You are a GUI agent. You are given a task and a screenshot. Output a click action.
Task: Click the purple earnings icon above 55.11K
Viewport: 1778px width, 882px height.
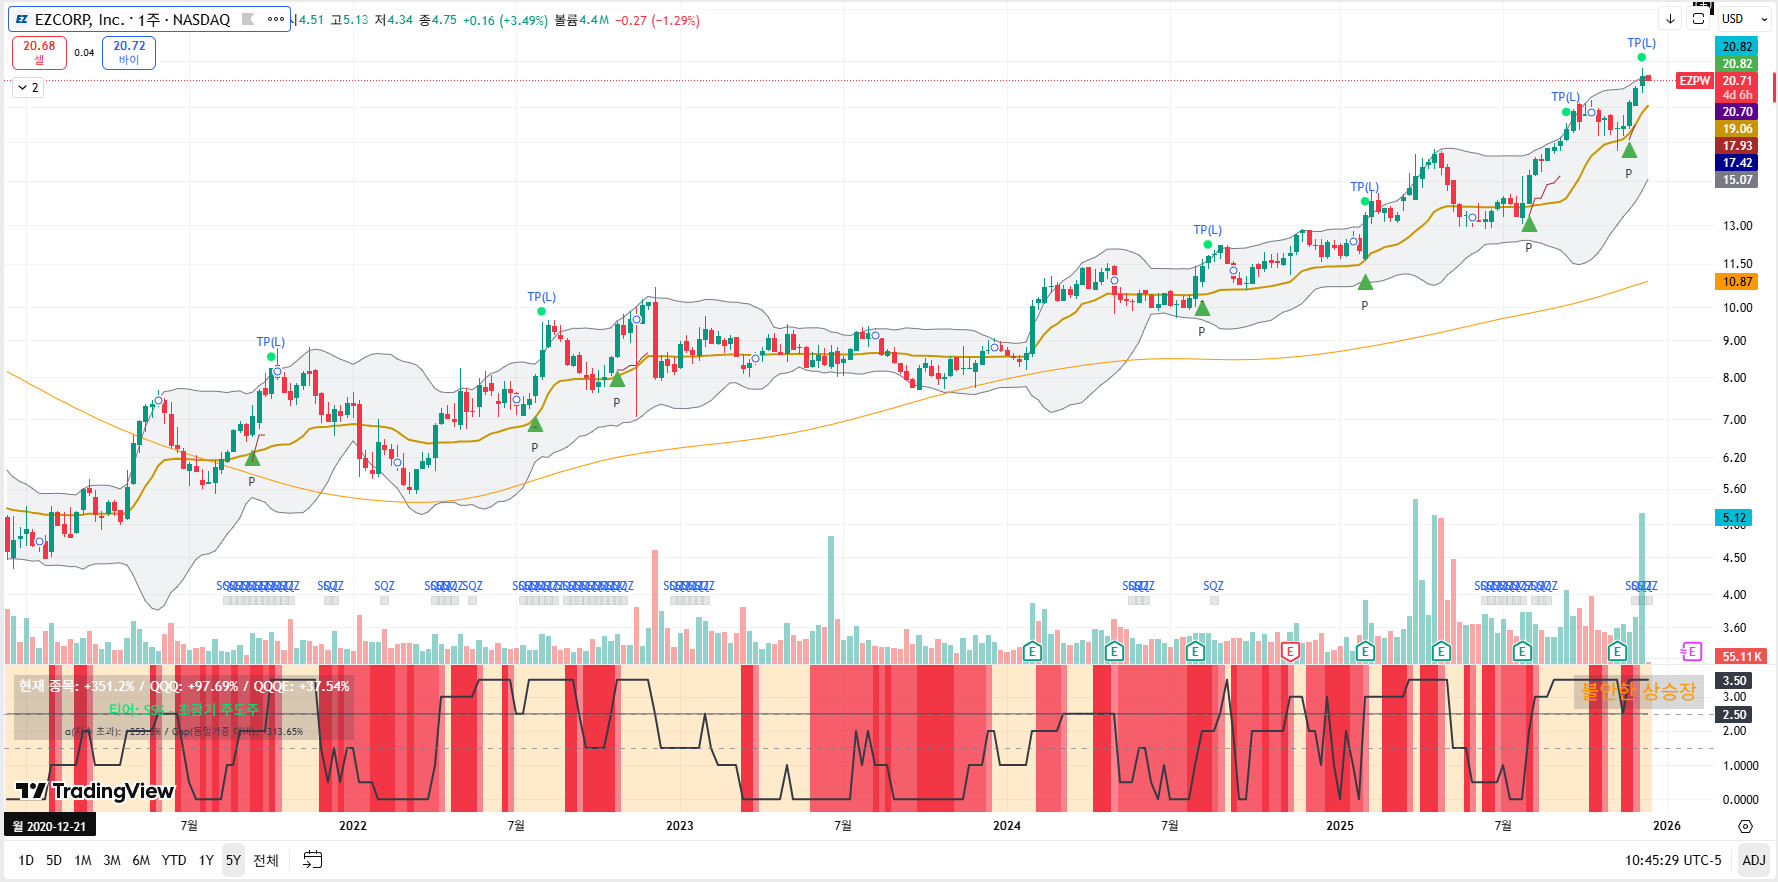[1691, 652]
